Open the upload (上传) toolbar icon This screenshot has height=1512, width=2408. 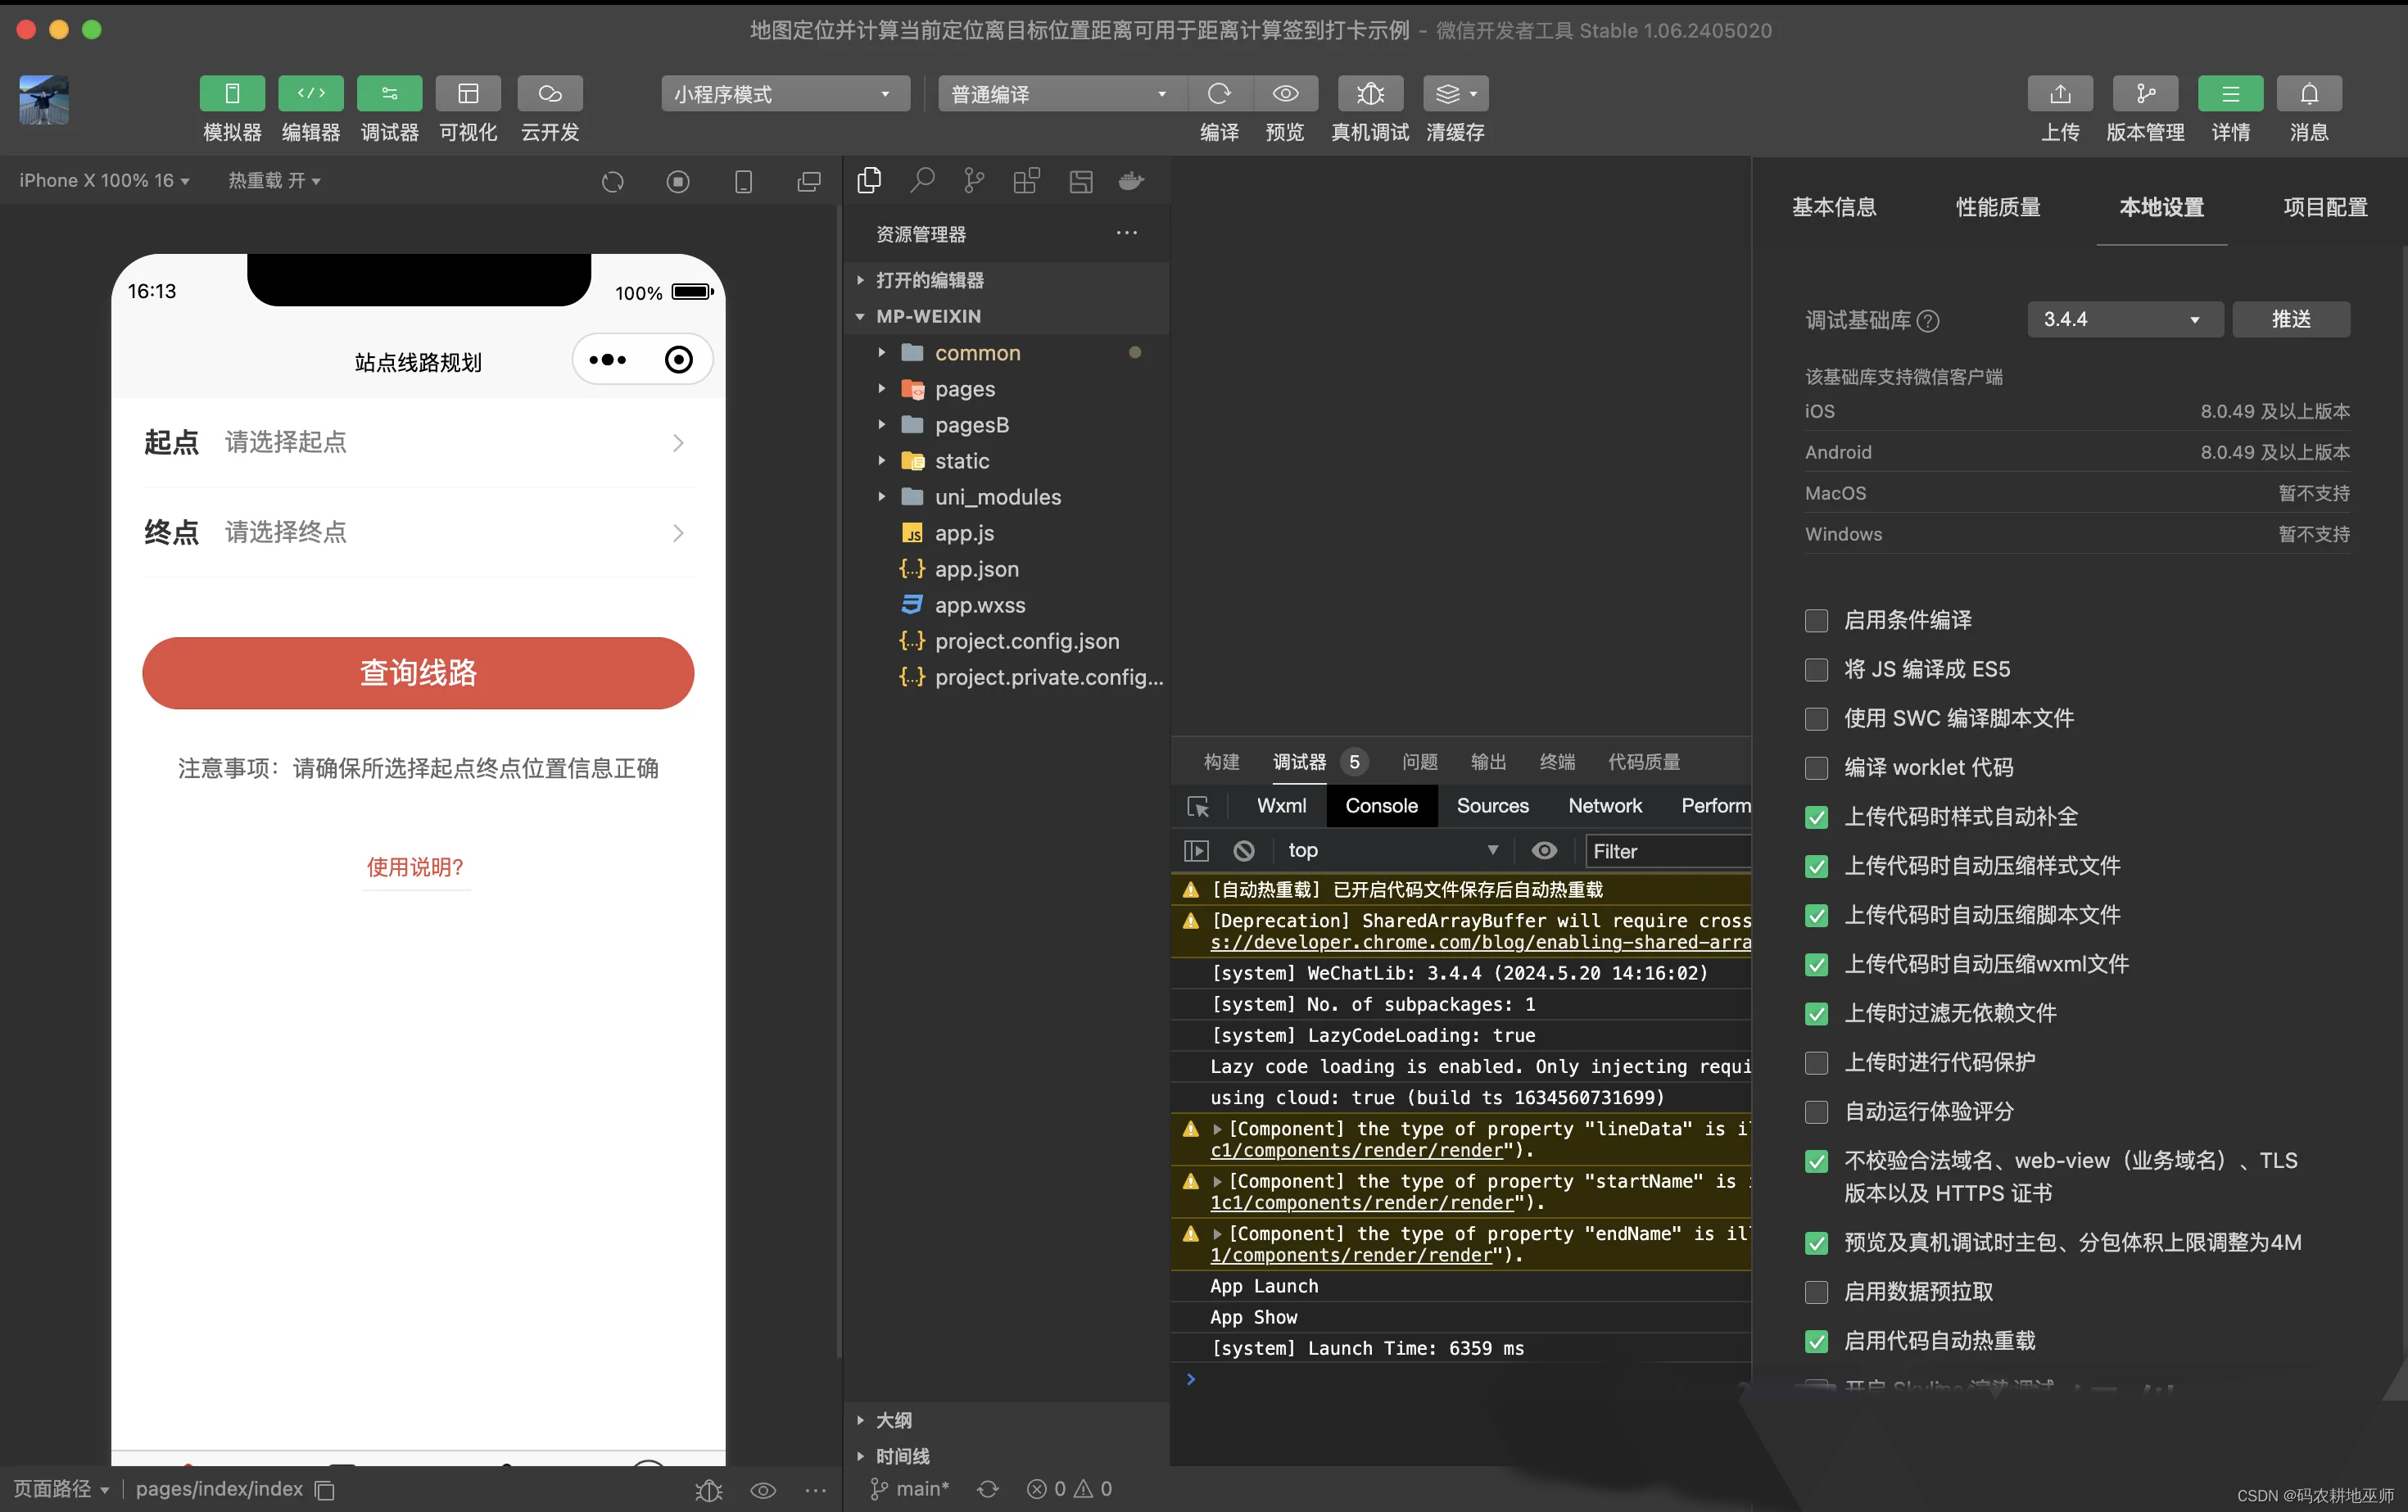click(x=2059, y=94)
